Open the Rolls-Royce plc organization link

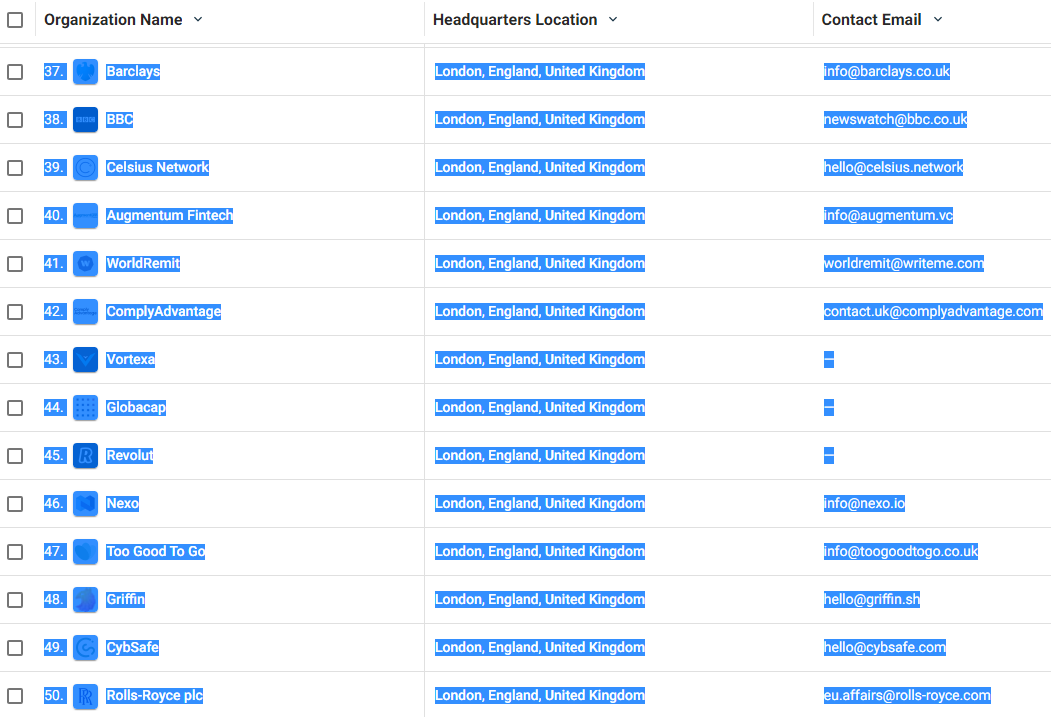[154, 696]
